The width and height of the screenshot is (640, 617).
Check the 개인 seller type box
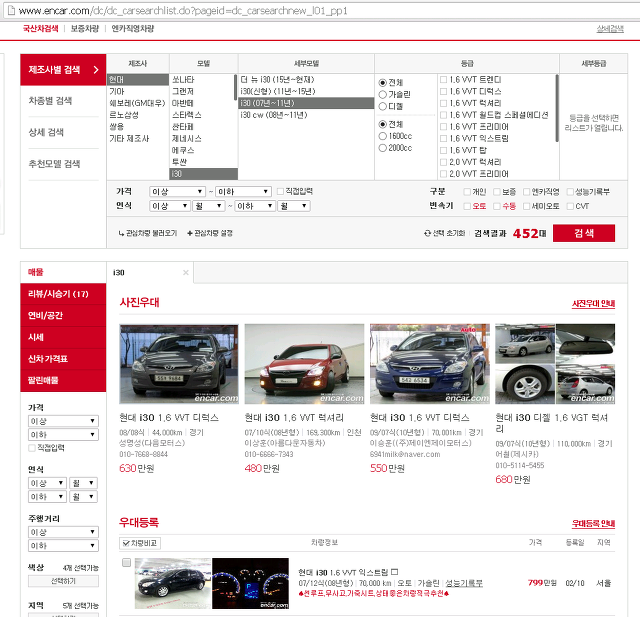[467, 192]
